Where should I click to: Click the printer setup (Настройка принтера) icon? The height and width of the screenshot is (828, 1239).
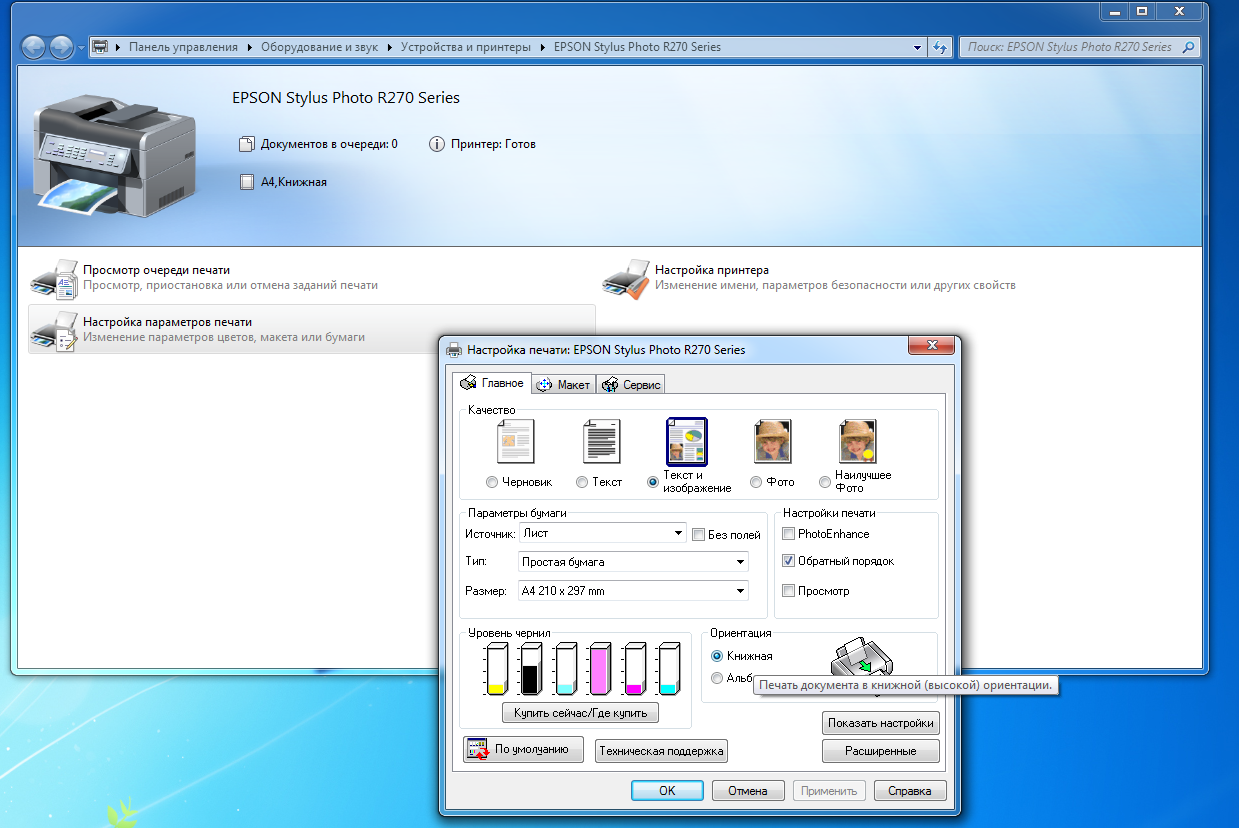(625, 278)
